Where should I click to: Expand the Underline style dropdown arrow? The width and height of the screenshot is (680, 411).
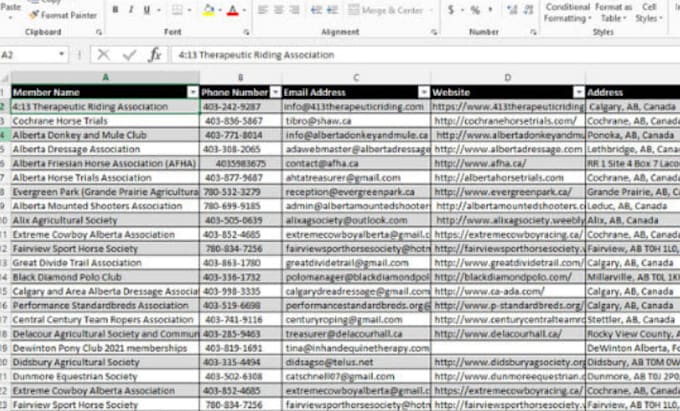pos(159,10)
